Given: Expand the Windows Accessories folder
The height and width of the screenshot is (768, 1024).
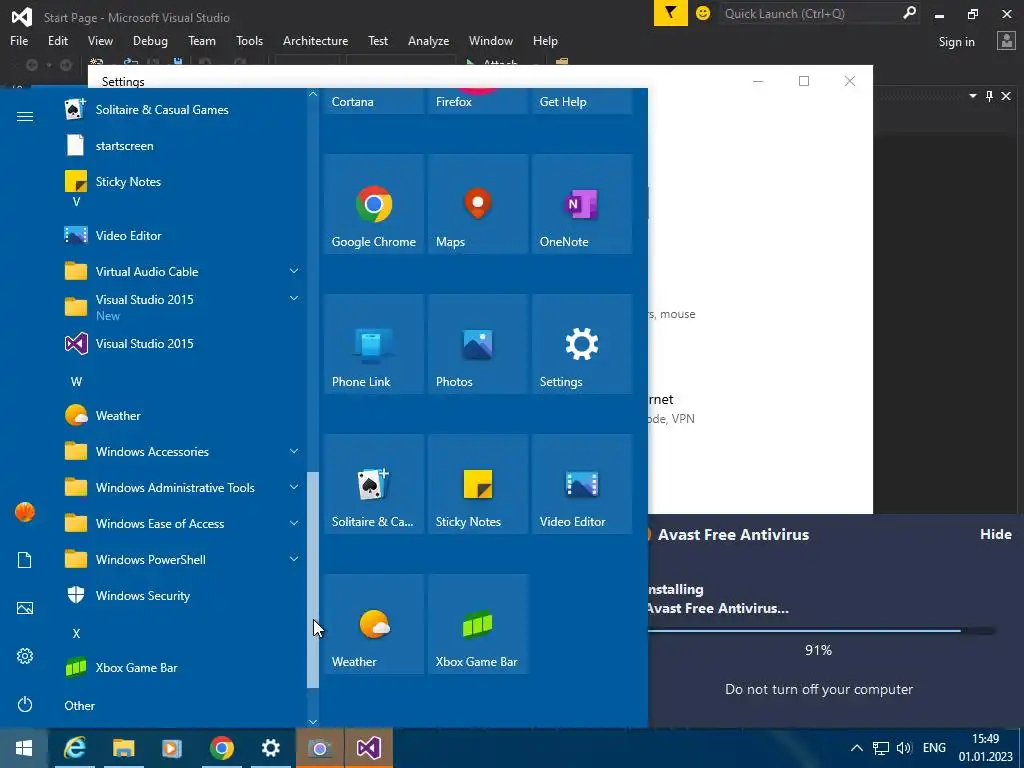Looking at the screenshot, I should tap(182, 451).
